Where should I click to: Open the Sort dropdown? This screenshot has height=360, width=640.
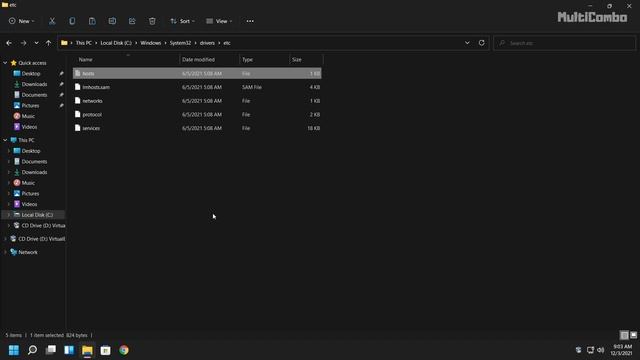182,21
